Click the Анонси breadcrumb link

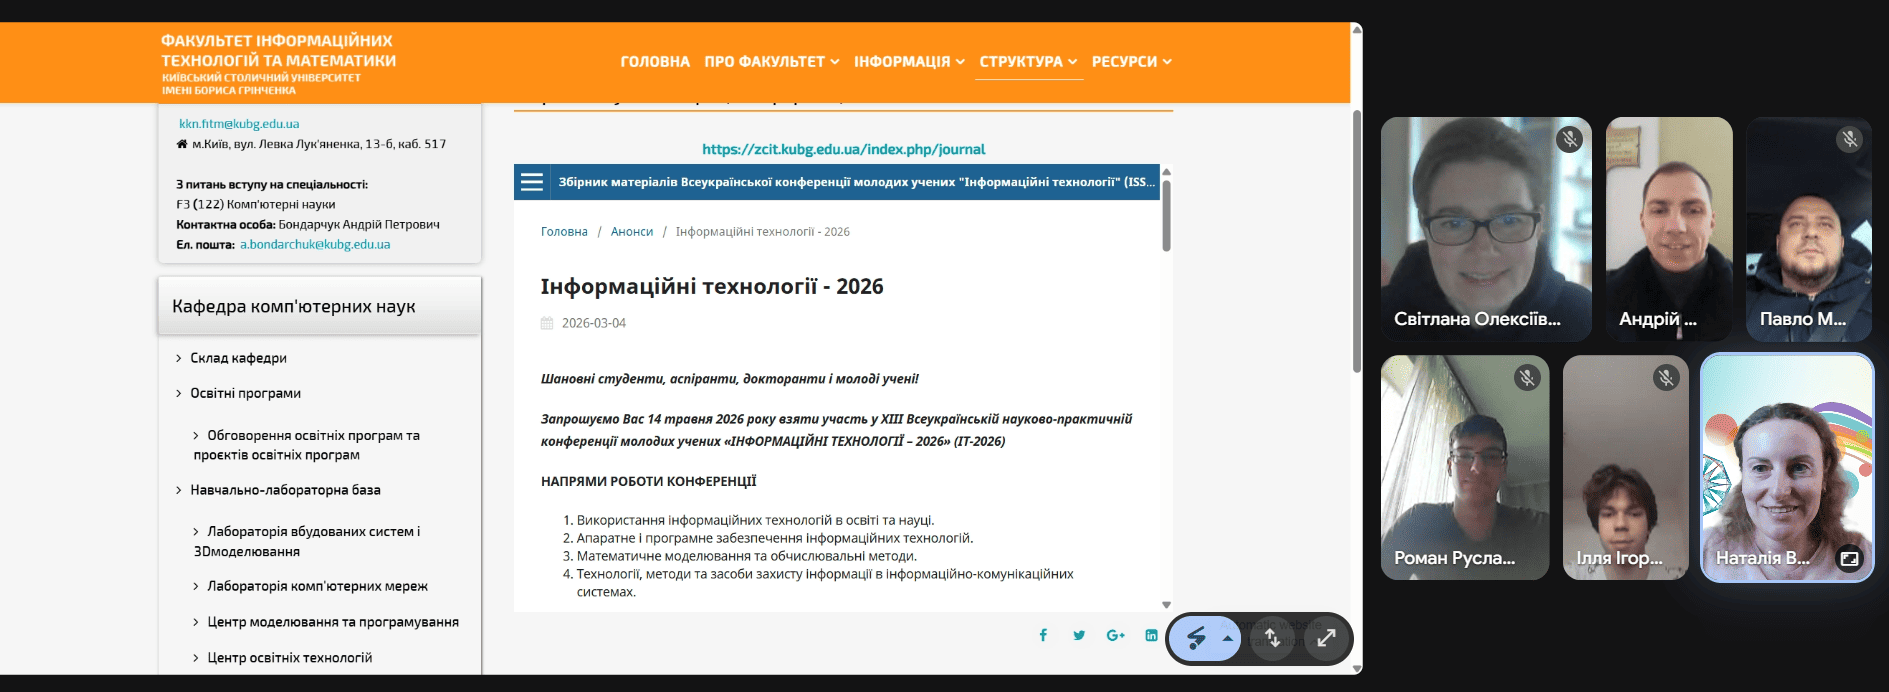coord(632,232)
